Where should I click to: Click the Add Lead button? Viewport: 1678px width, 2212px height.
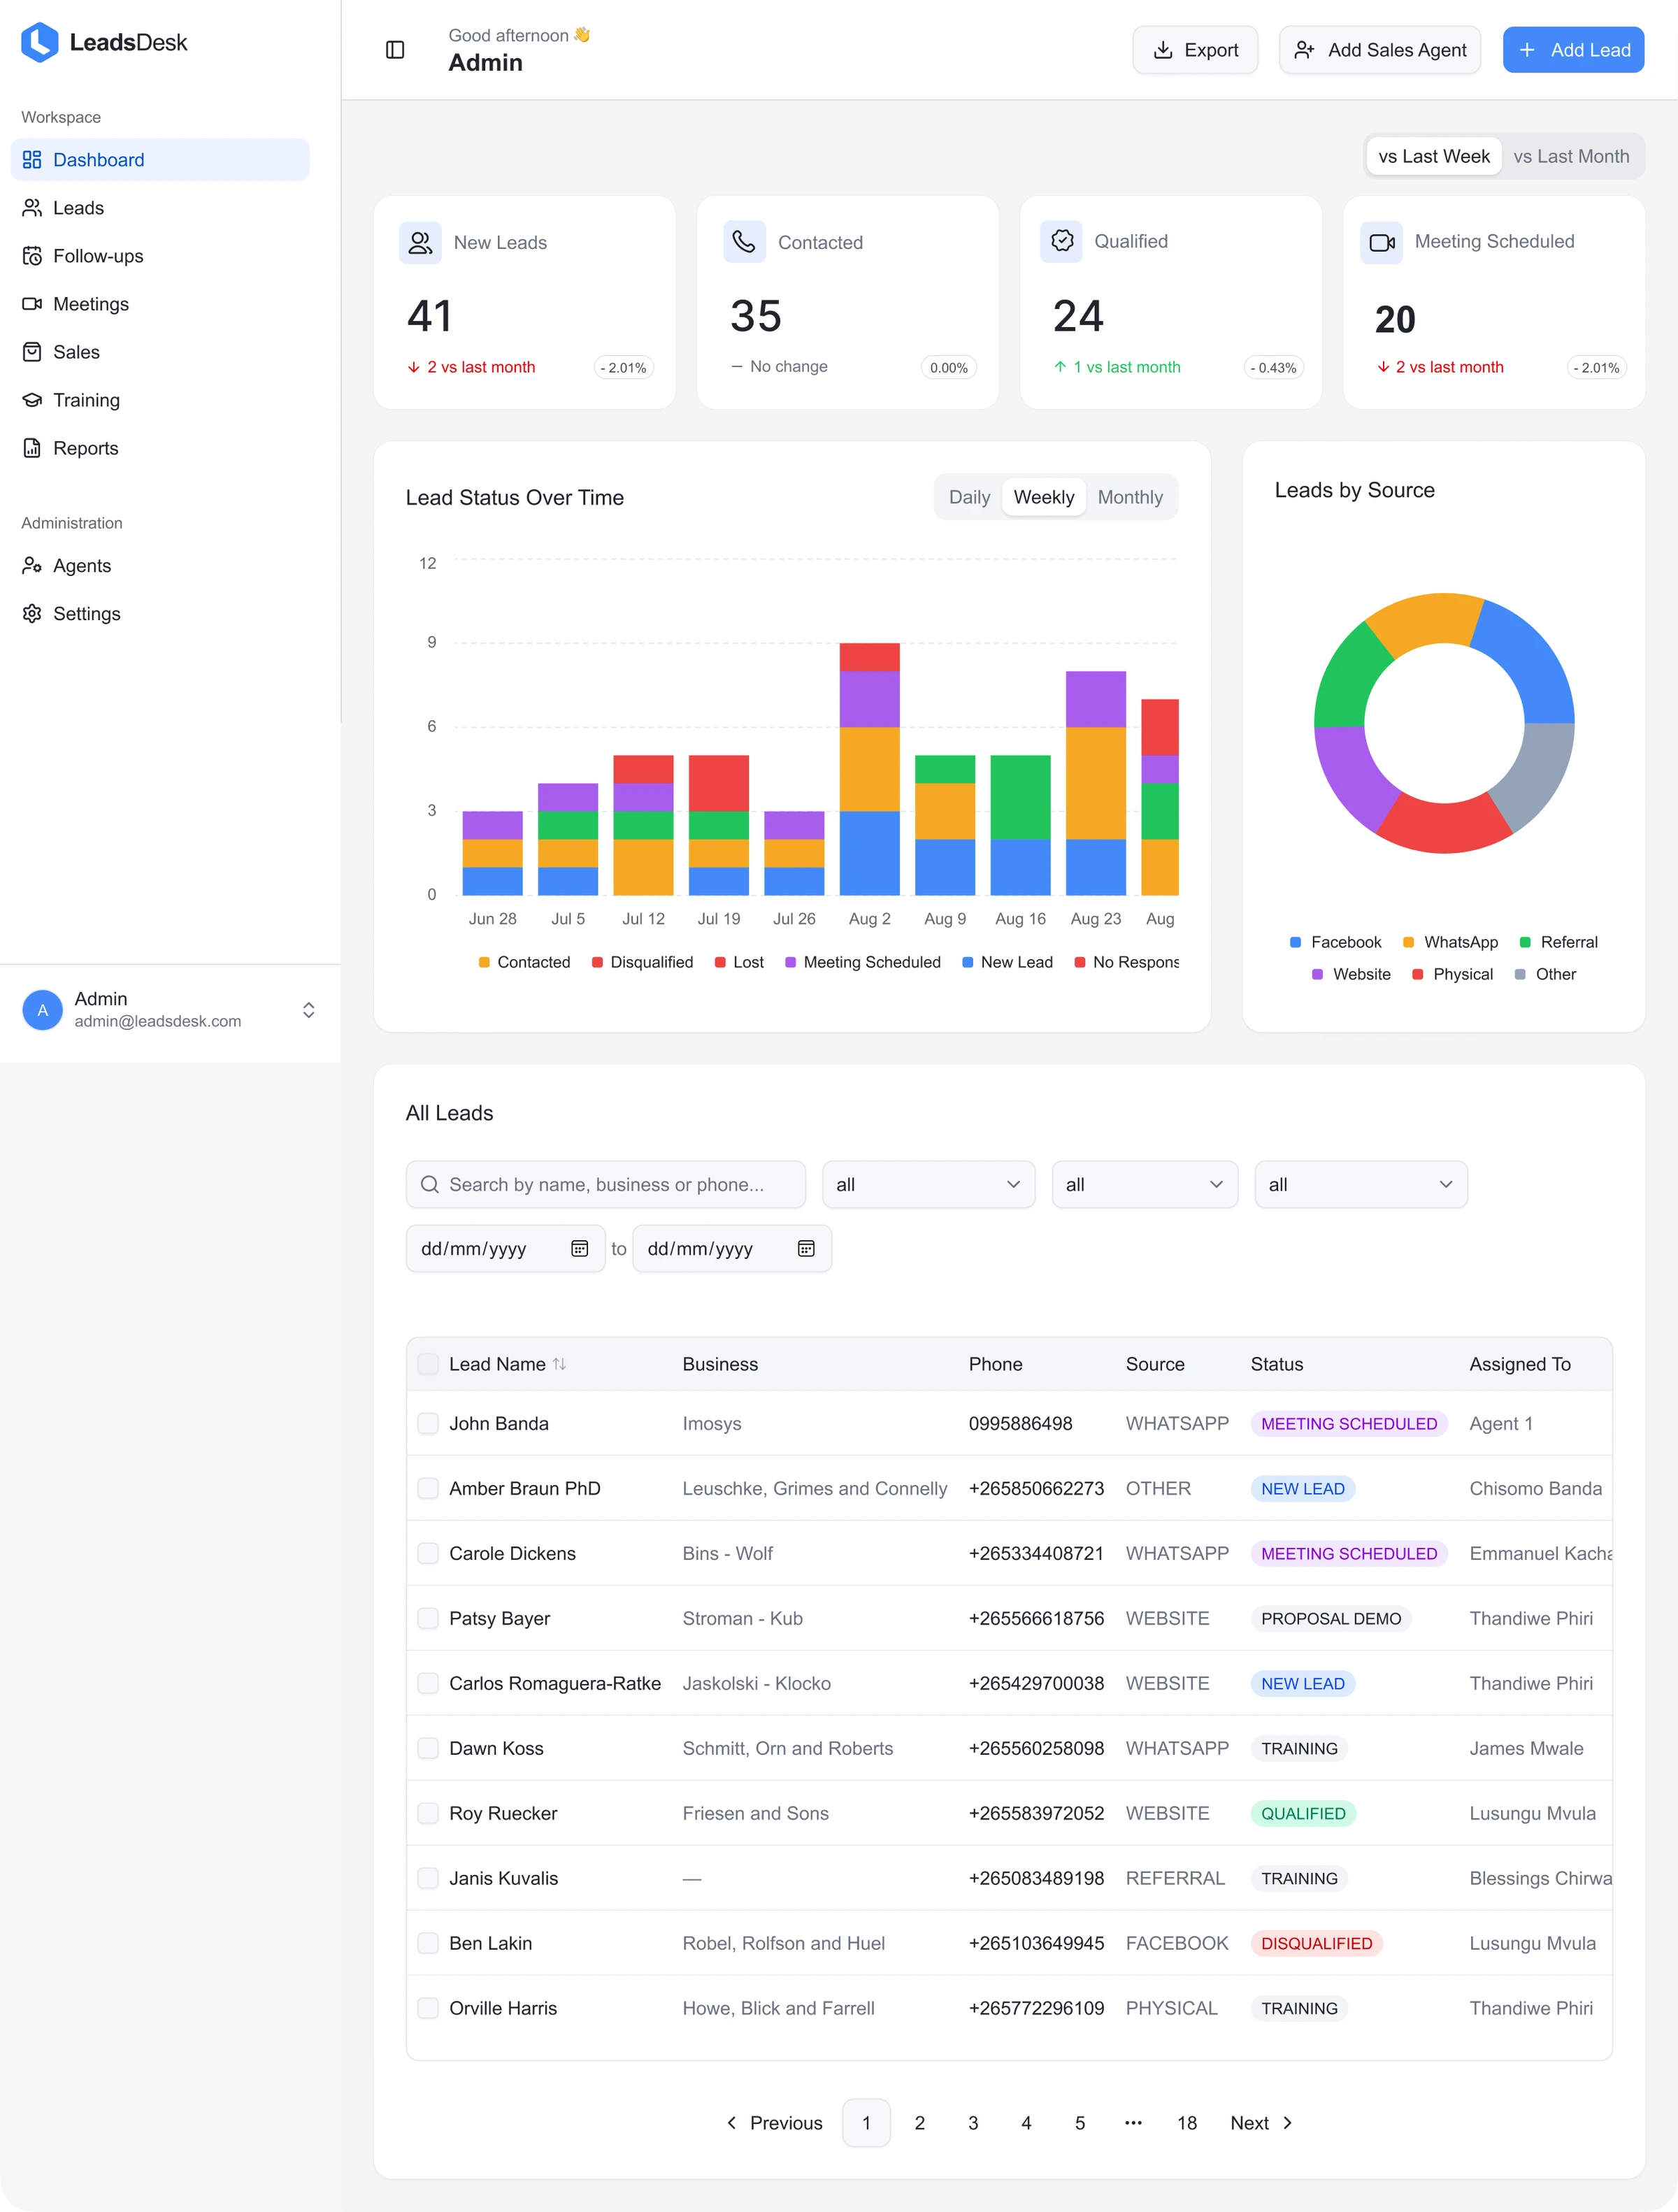point(1573,50)
